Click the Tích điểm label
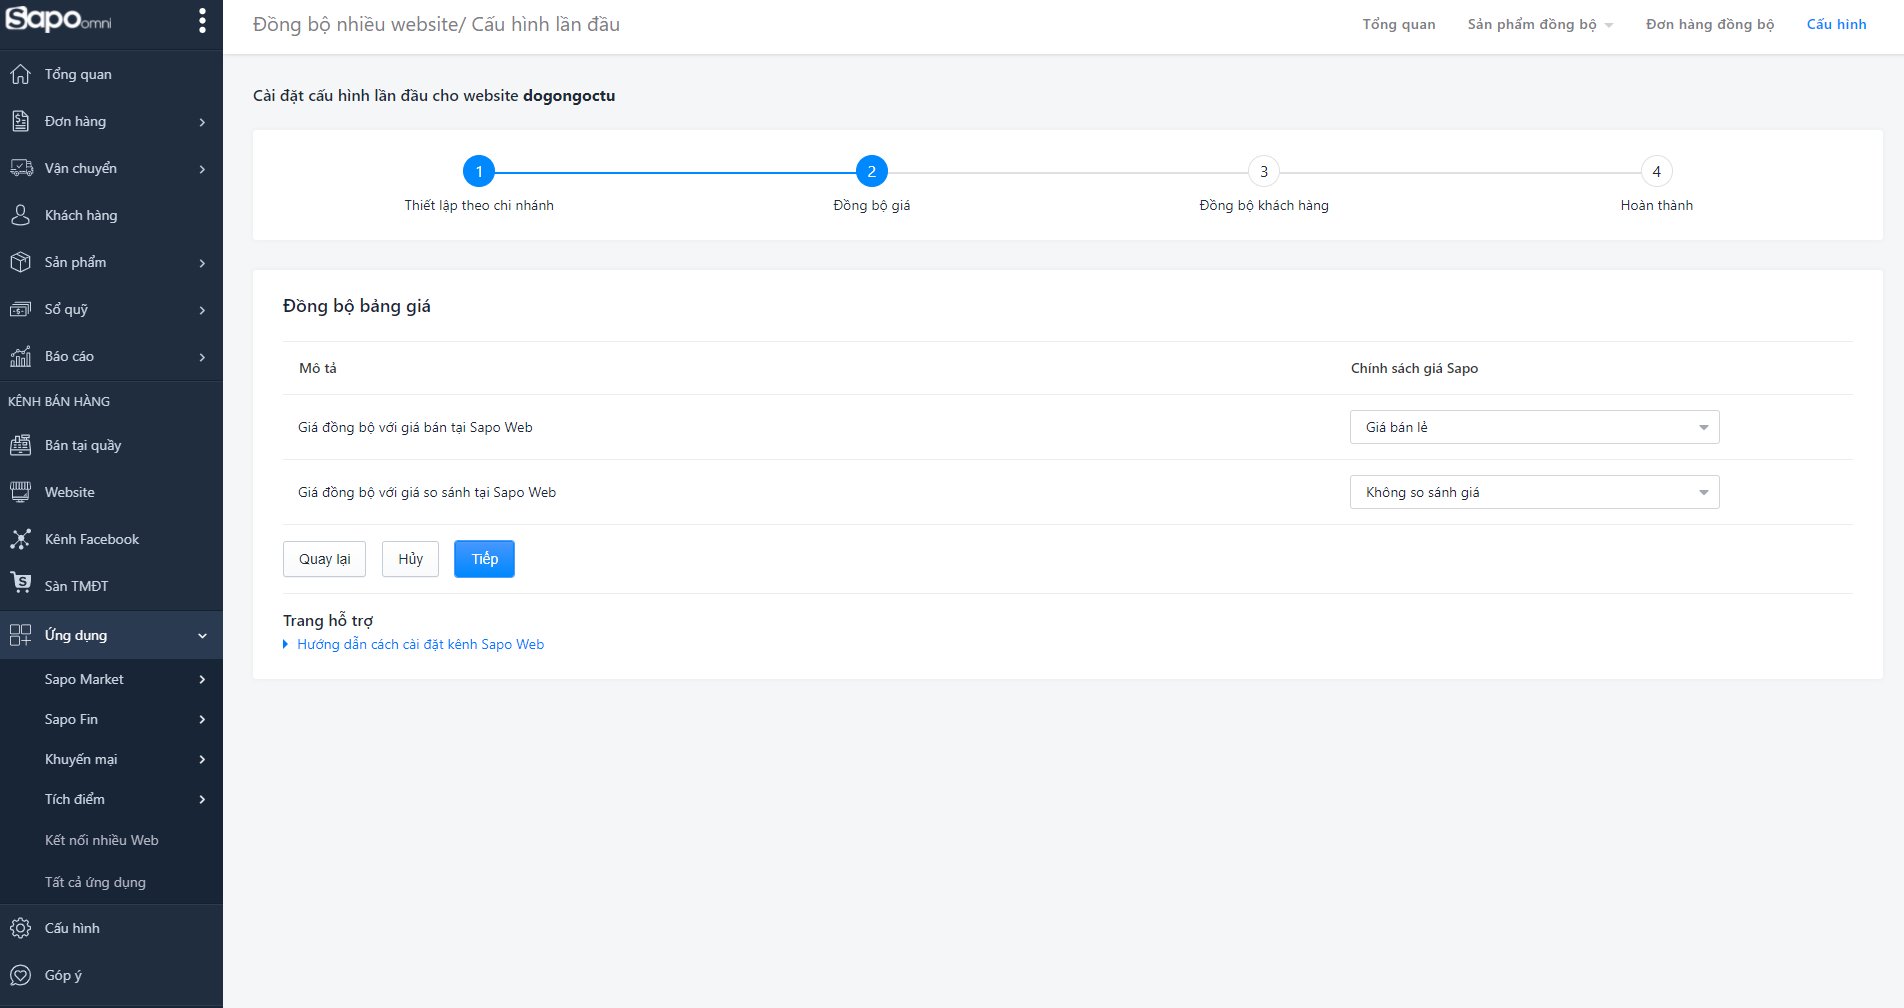 click(x=75, y=799)
